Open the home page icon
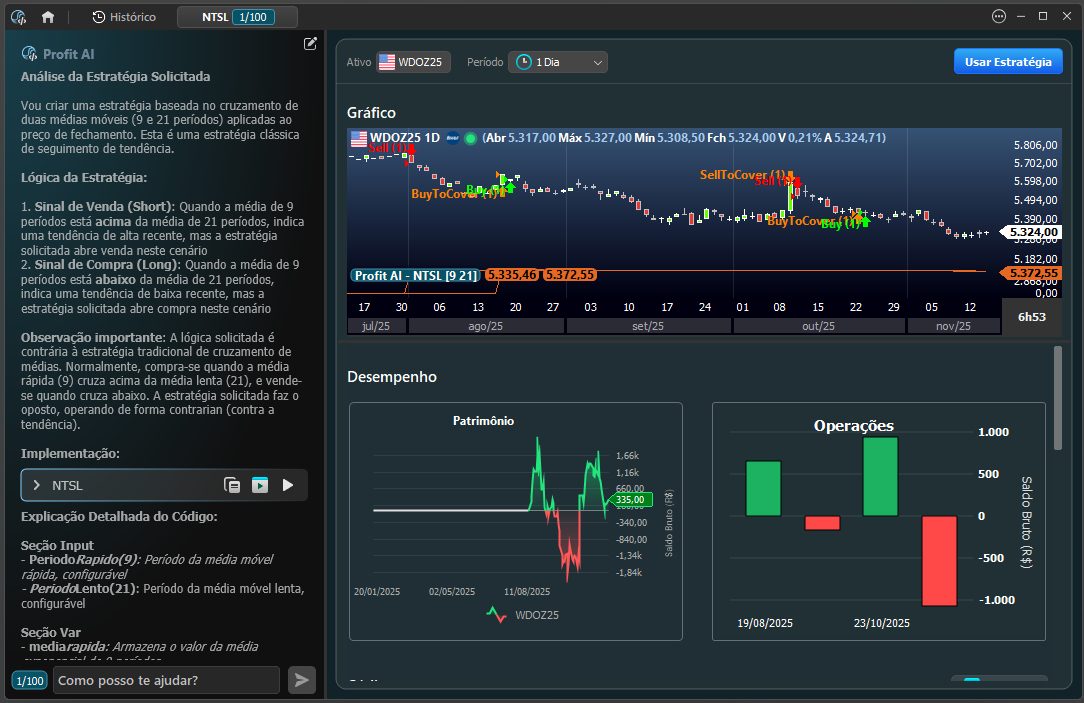Image resolution: width=1084 pixels, height=703 pixels. click(48, 17)
